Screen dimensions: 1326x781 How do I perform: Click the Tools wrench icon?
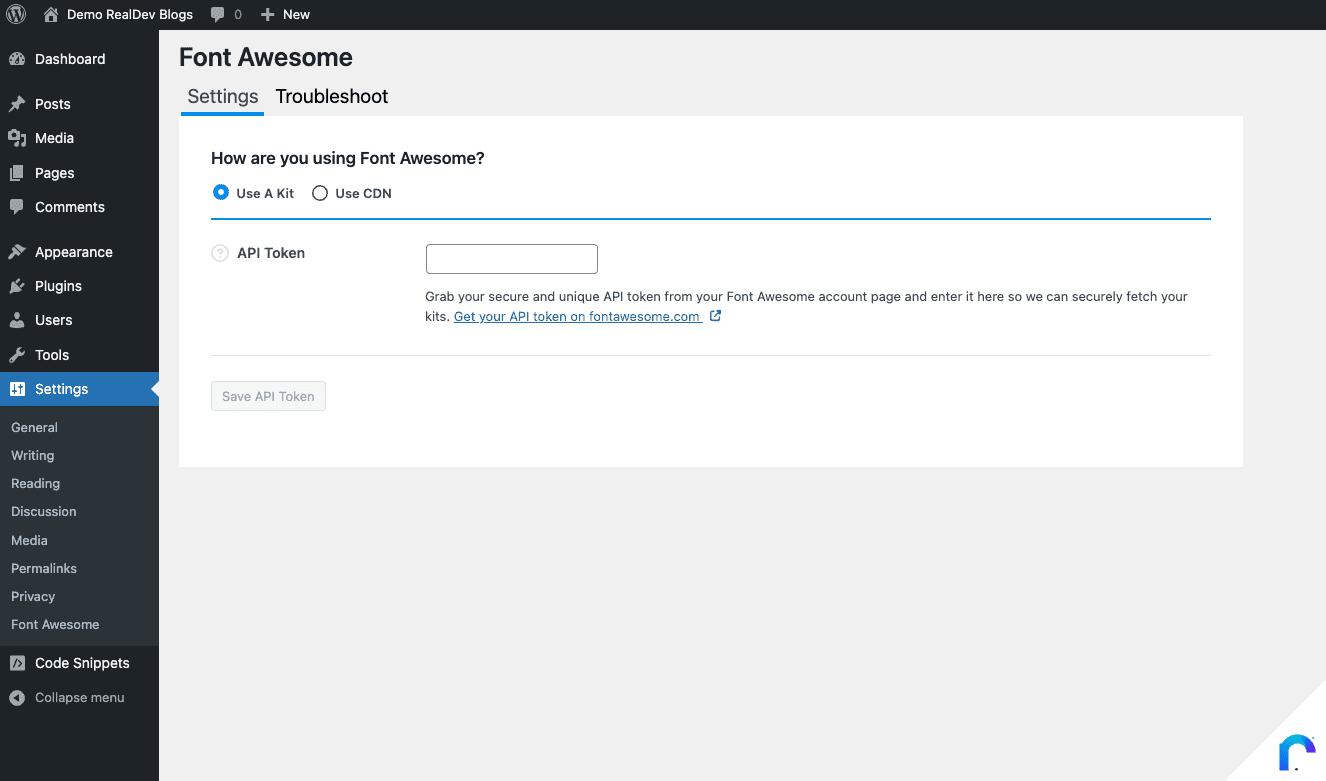(17, 355)
